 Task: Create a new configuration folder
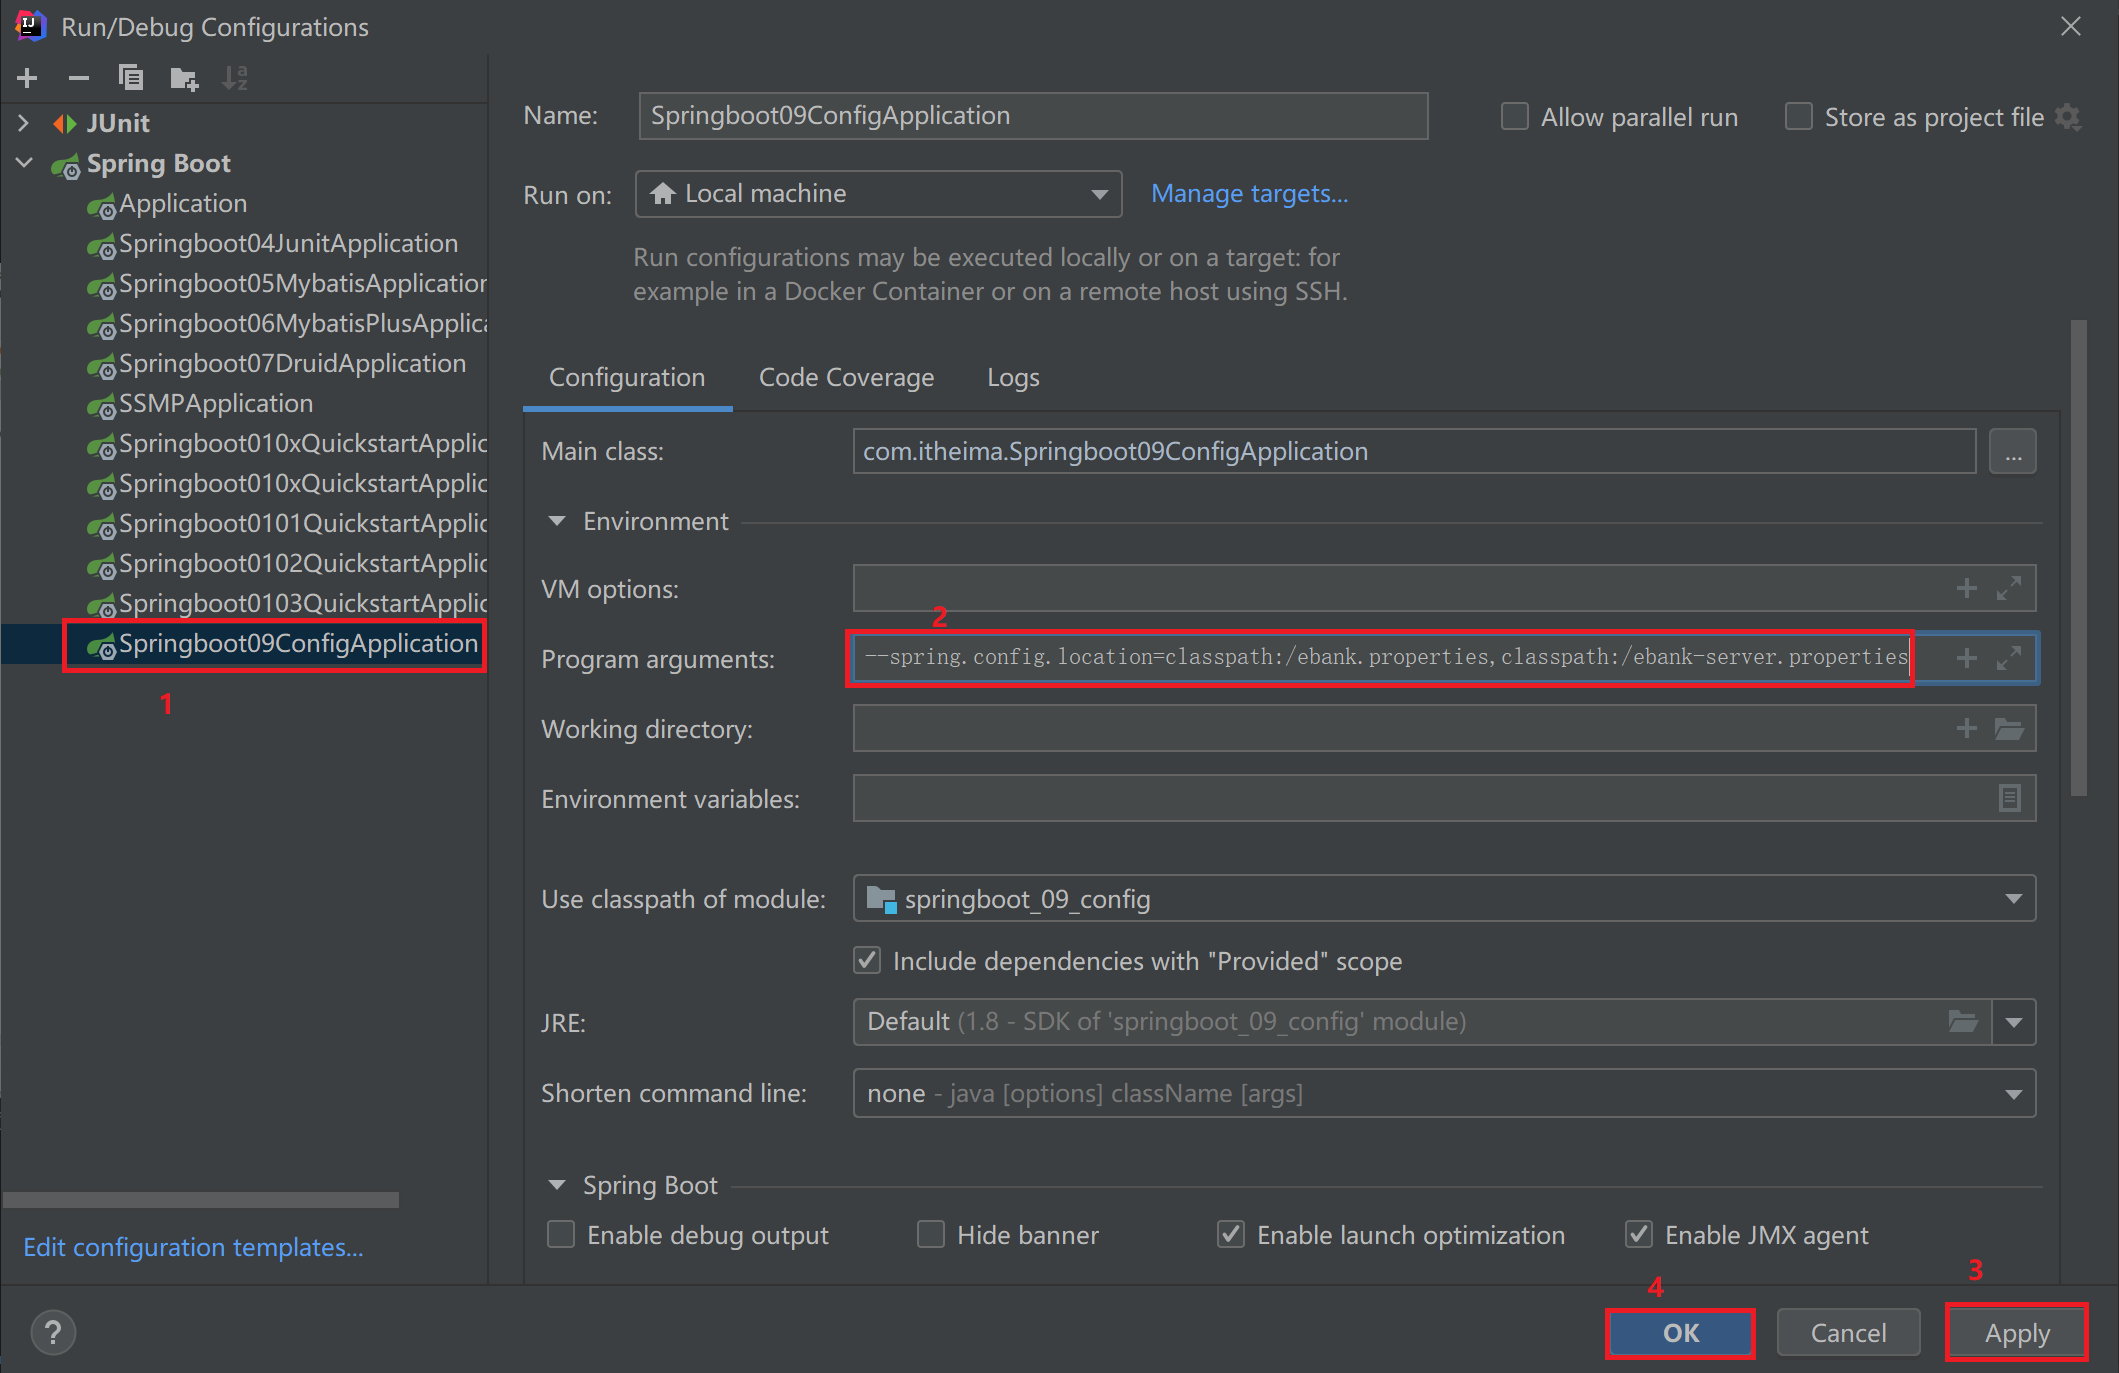point(184,78)
